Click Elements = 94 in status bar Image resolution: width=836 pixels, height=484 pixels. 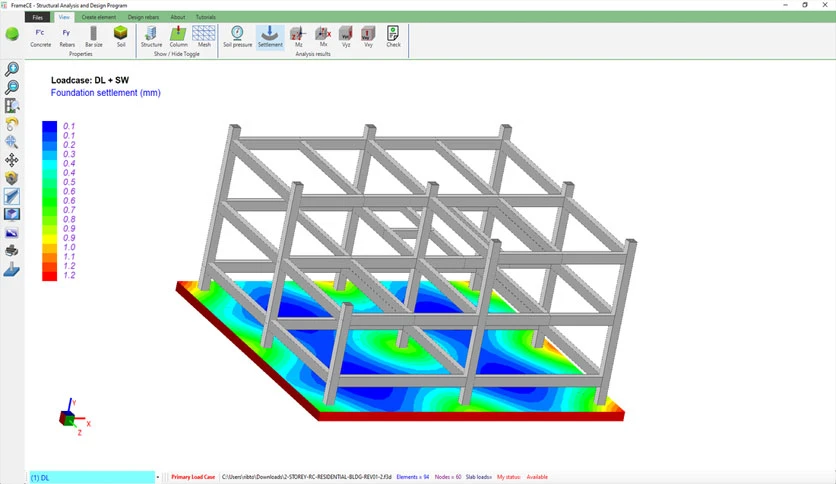[413, 477]
